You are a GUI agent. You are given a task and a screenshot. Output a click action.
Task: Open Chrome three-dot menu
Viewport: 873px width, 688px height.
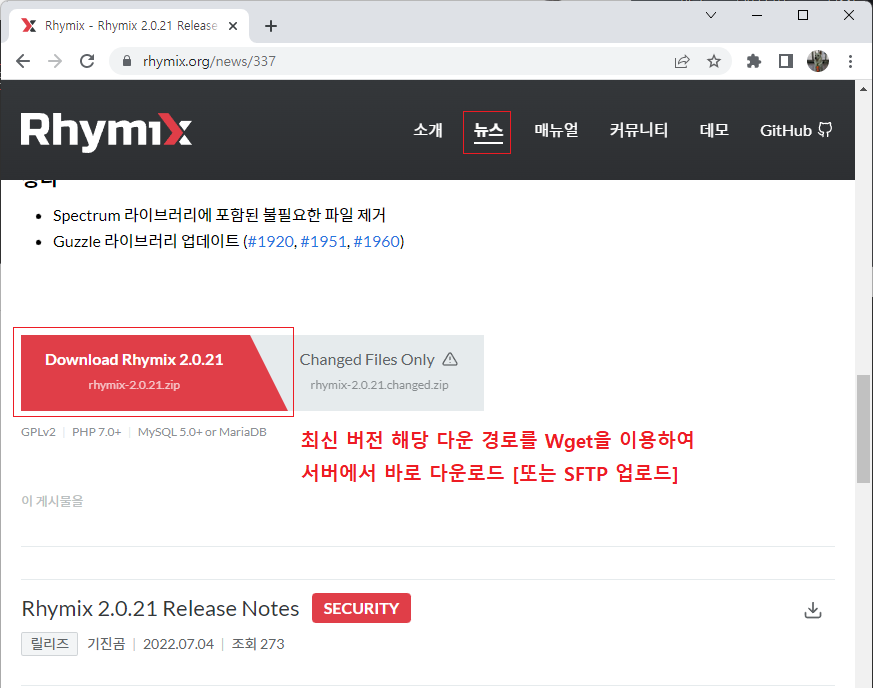click(850, 61)
